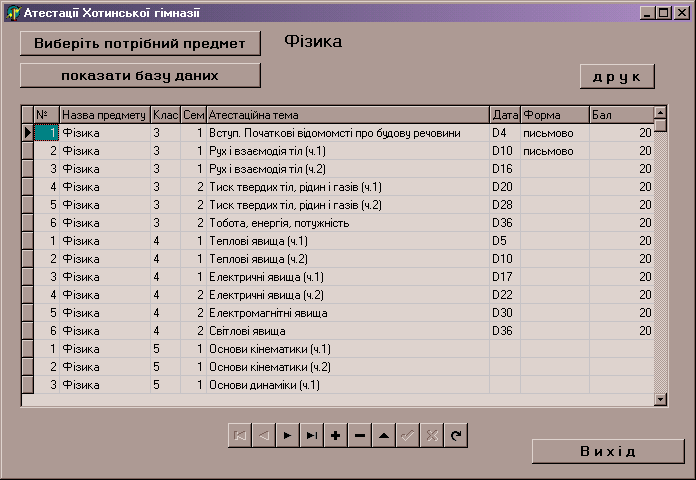Go to next record in navigator
Image resolution: width=696 pixels, height=480 pixels.
pos(288,436)
